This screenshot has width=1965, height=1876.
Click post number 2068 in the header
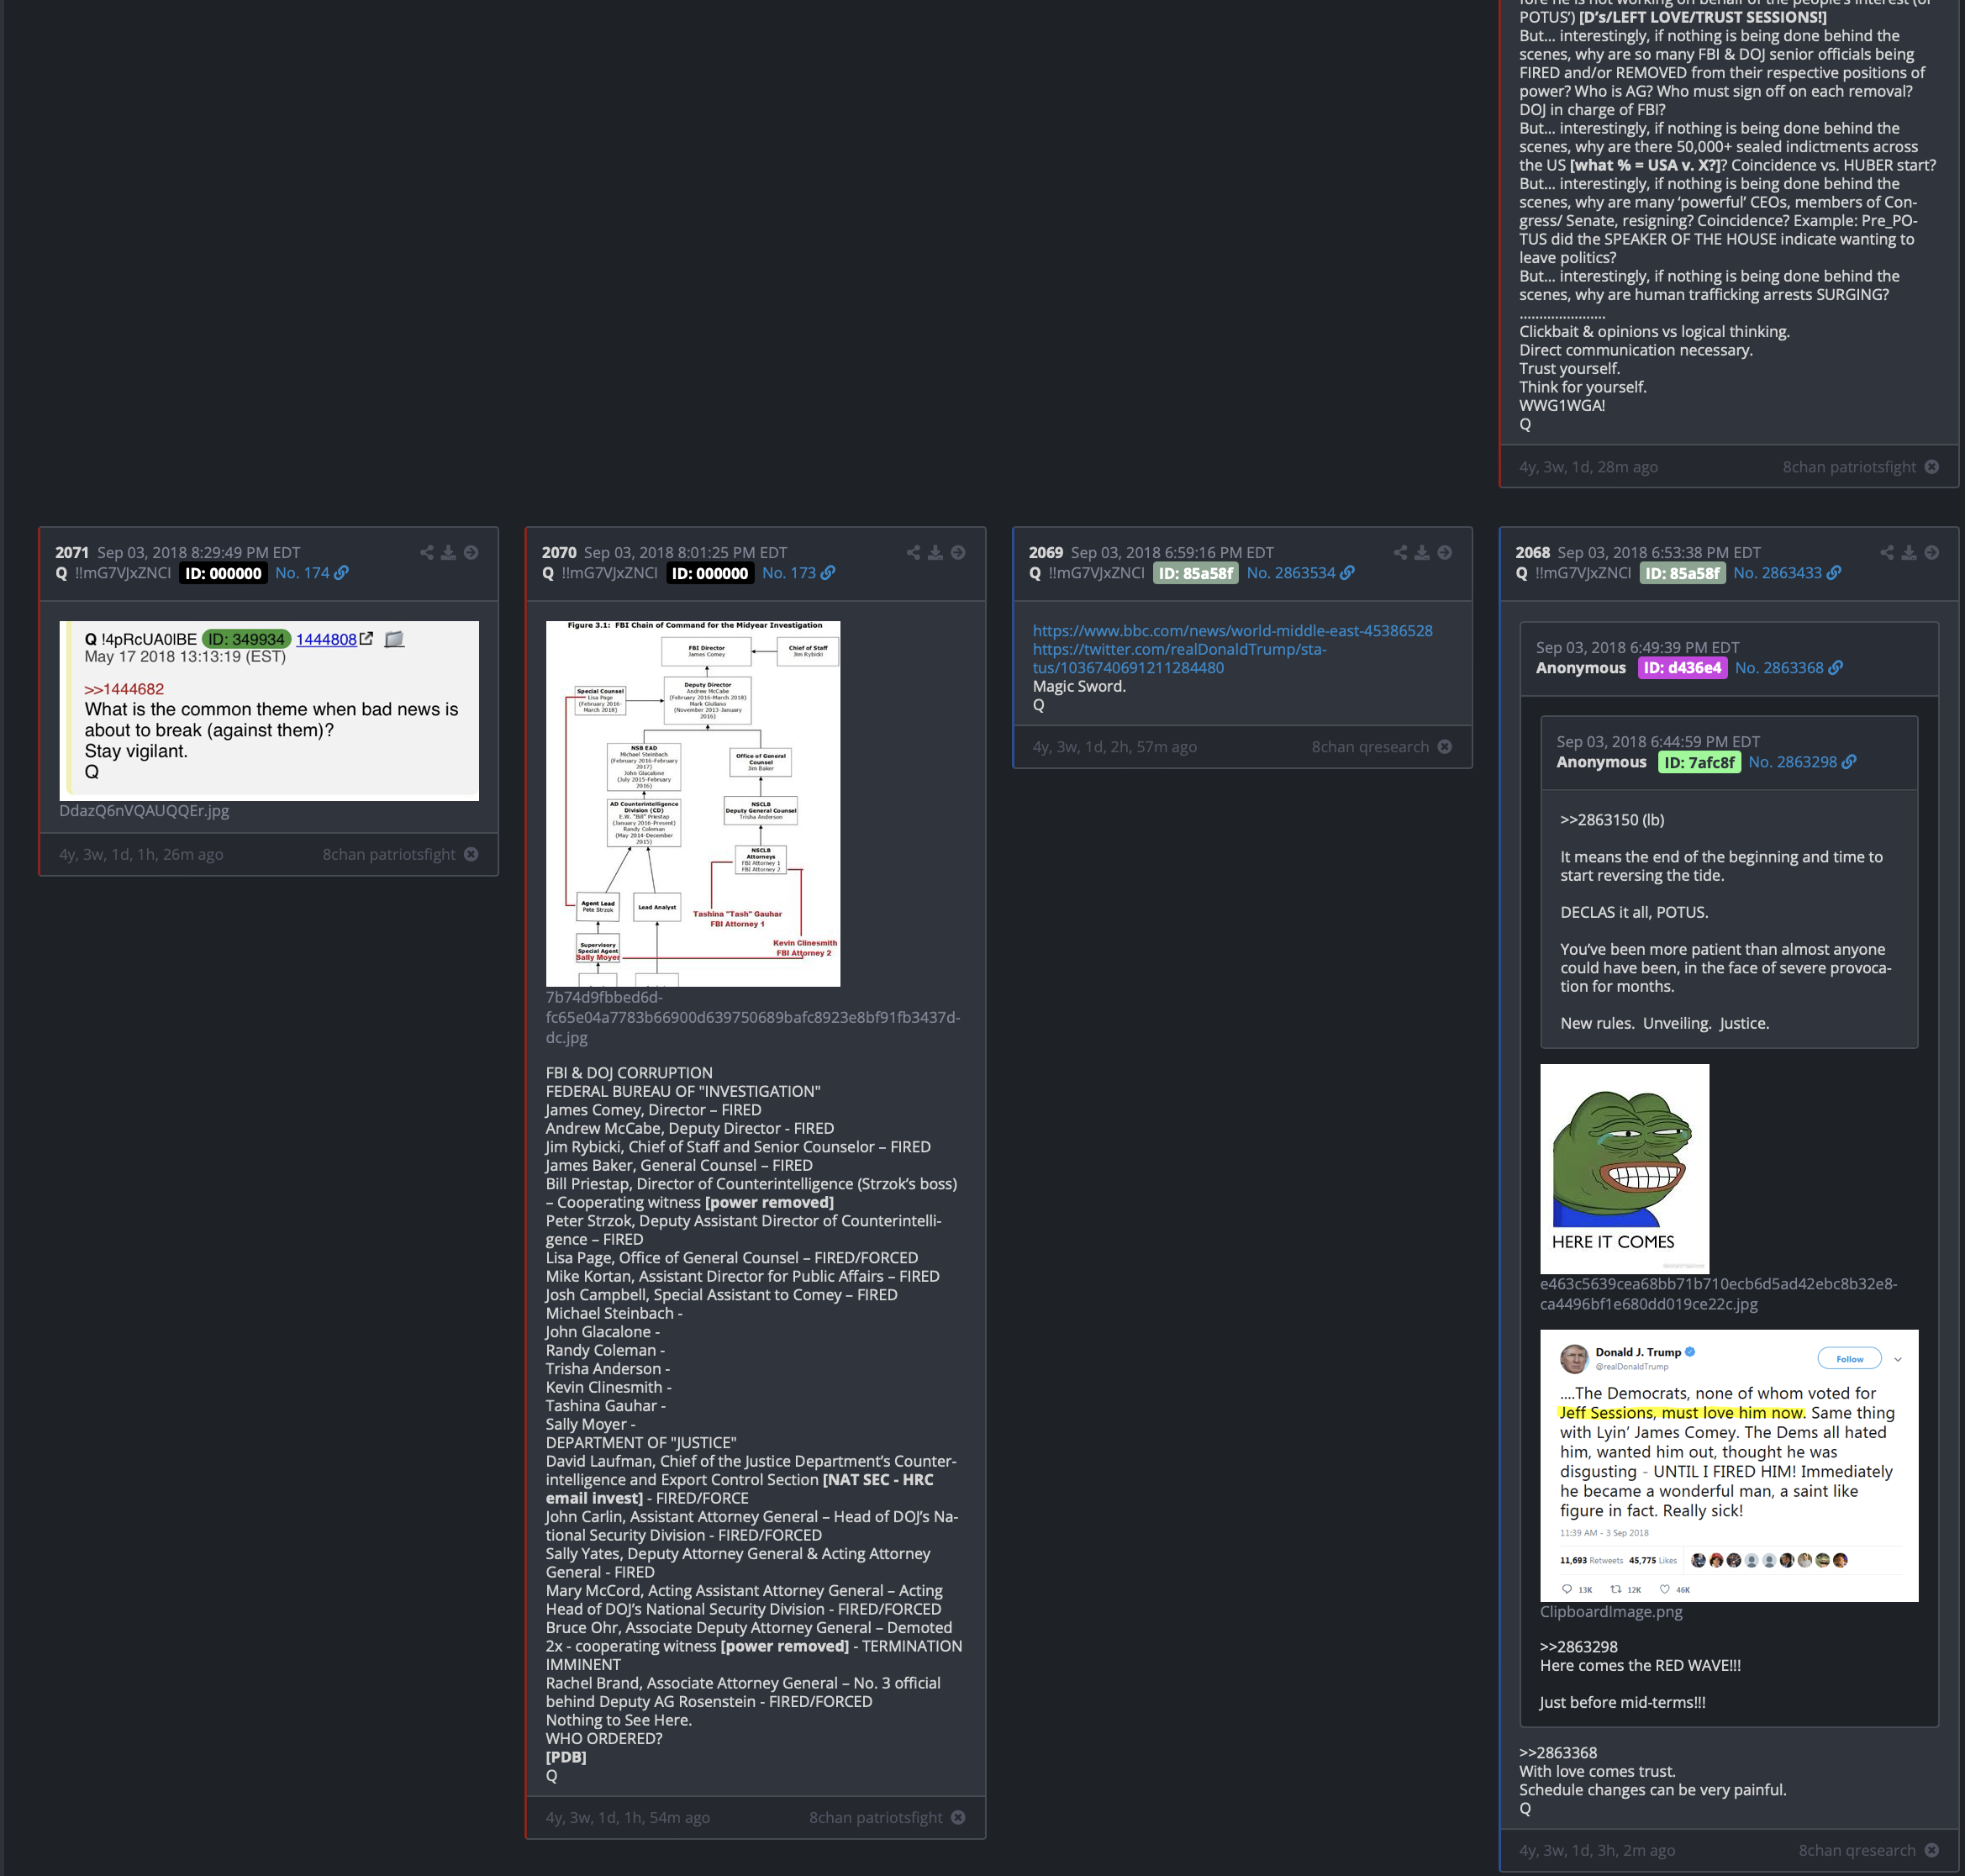(1532, 552)
